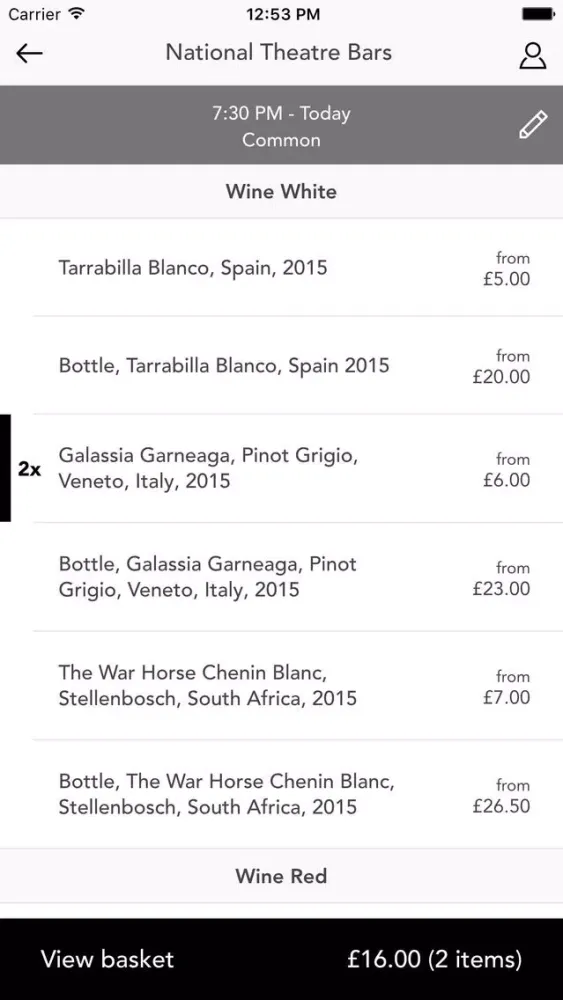This screenshot has width=563, height=1000.
Task: Tap the battery indicator icon
Action: pos(538,13)
